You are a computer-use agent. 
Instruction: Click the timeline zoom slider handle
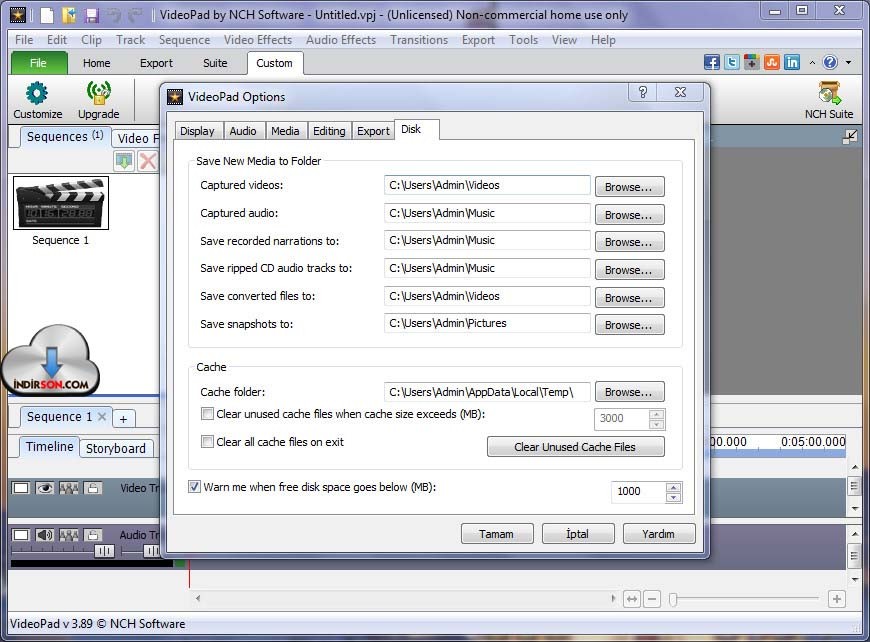tap(673, 599)
